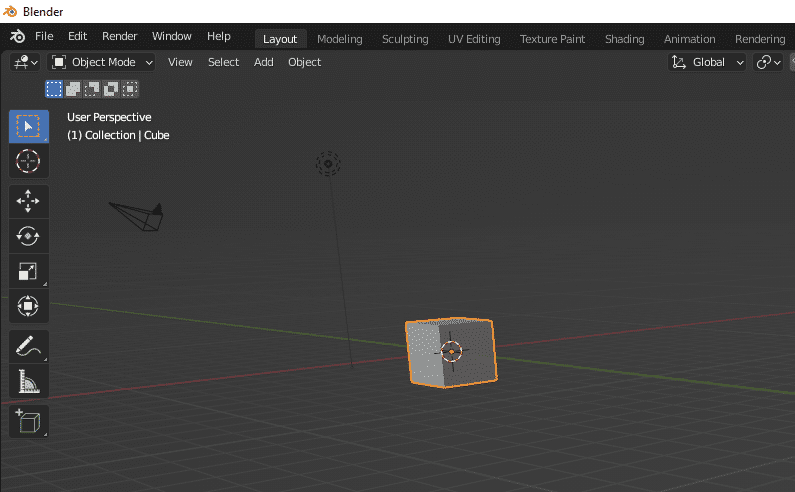Screen dimensions: 795x492
Task: Expand the Global transform orientation dropdown
Action: coord(708,62)
